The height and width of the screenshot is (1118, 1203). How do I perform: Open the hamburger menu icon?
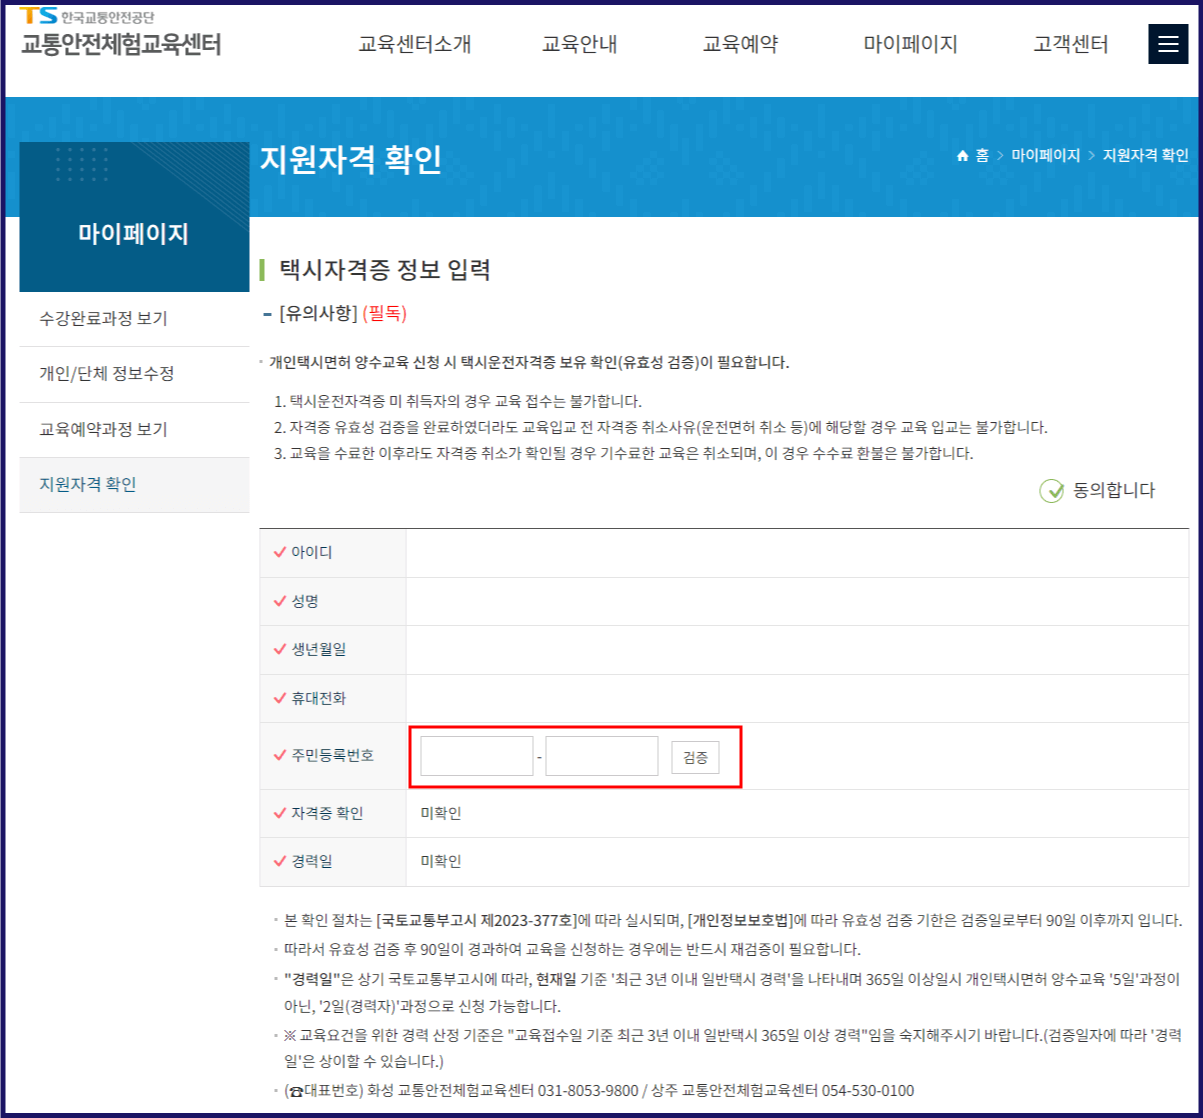tap(1167, 44)
